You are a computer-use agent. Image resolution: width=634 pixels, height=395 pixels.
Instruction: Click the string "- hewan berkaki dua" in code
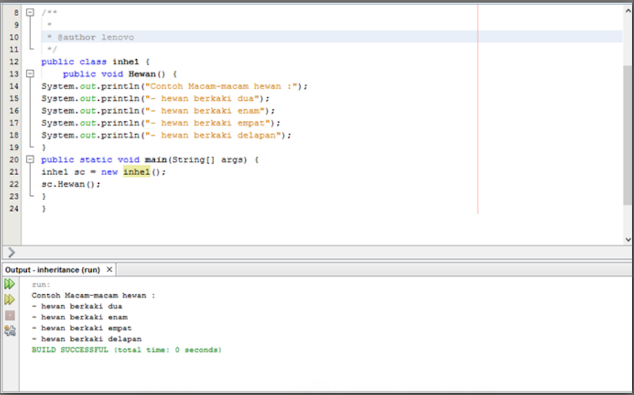tap(202, 98)
